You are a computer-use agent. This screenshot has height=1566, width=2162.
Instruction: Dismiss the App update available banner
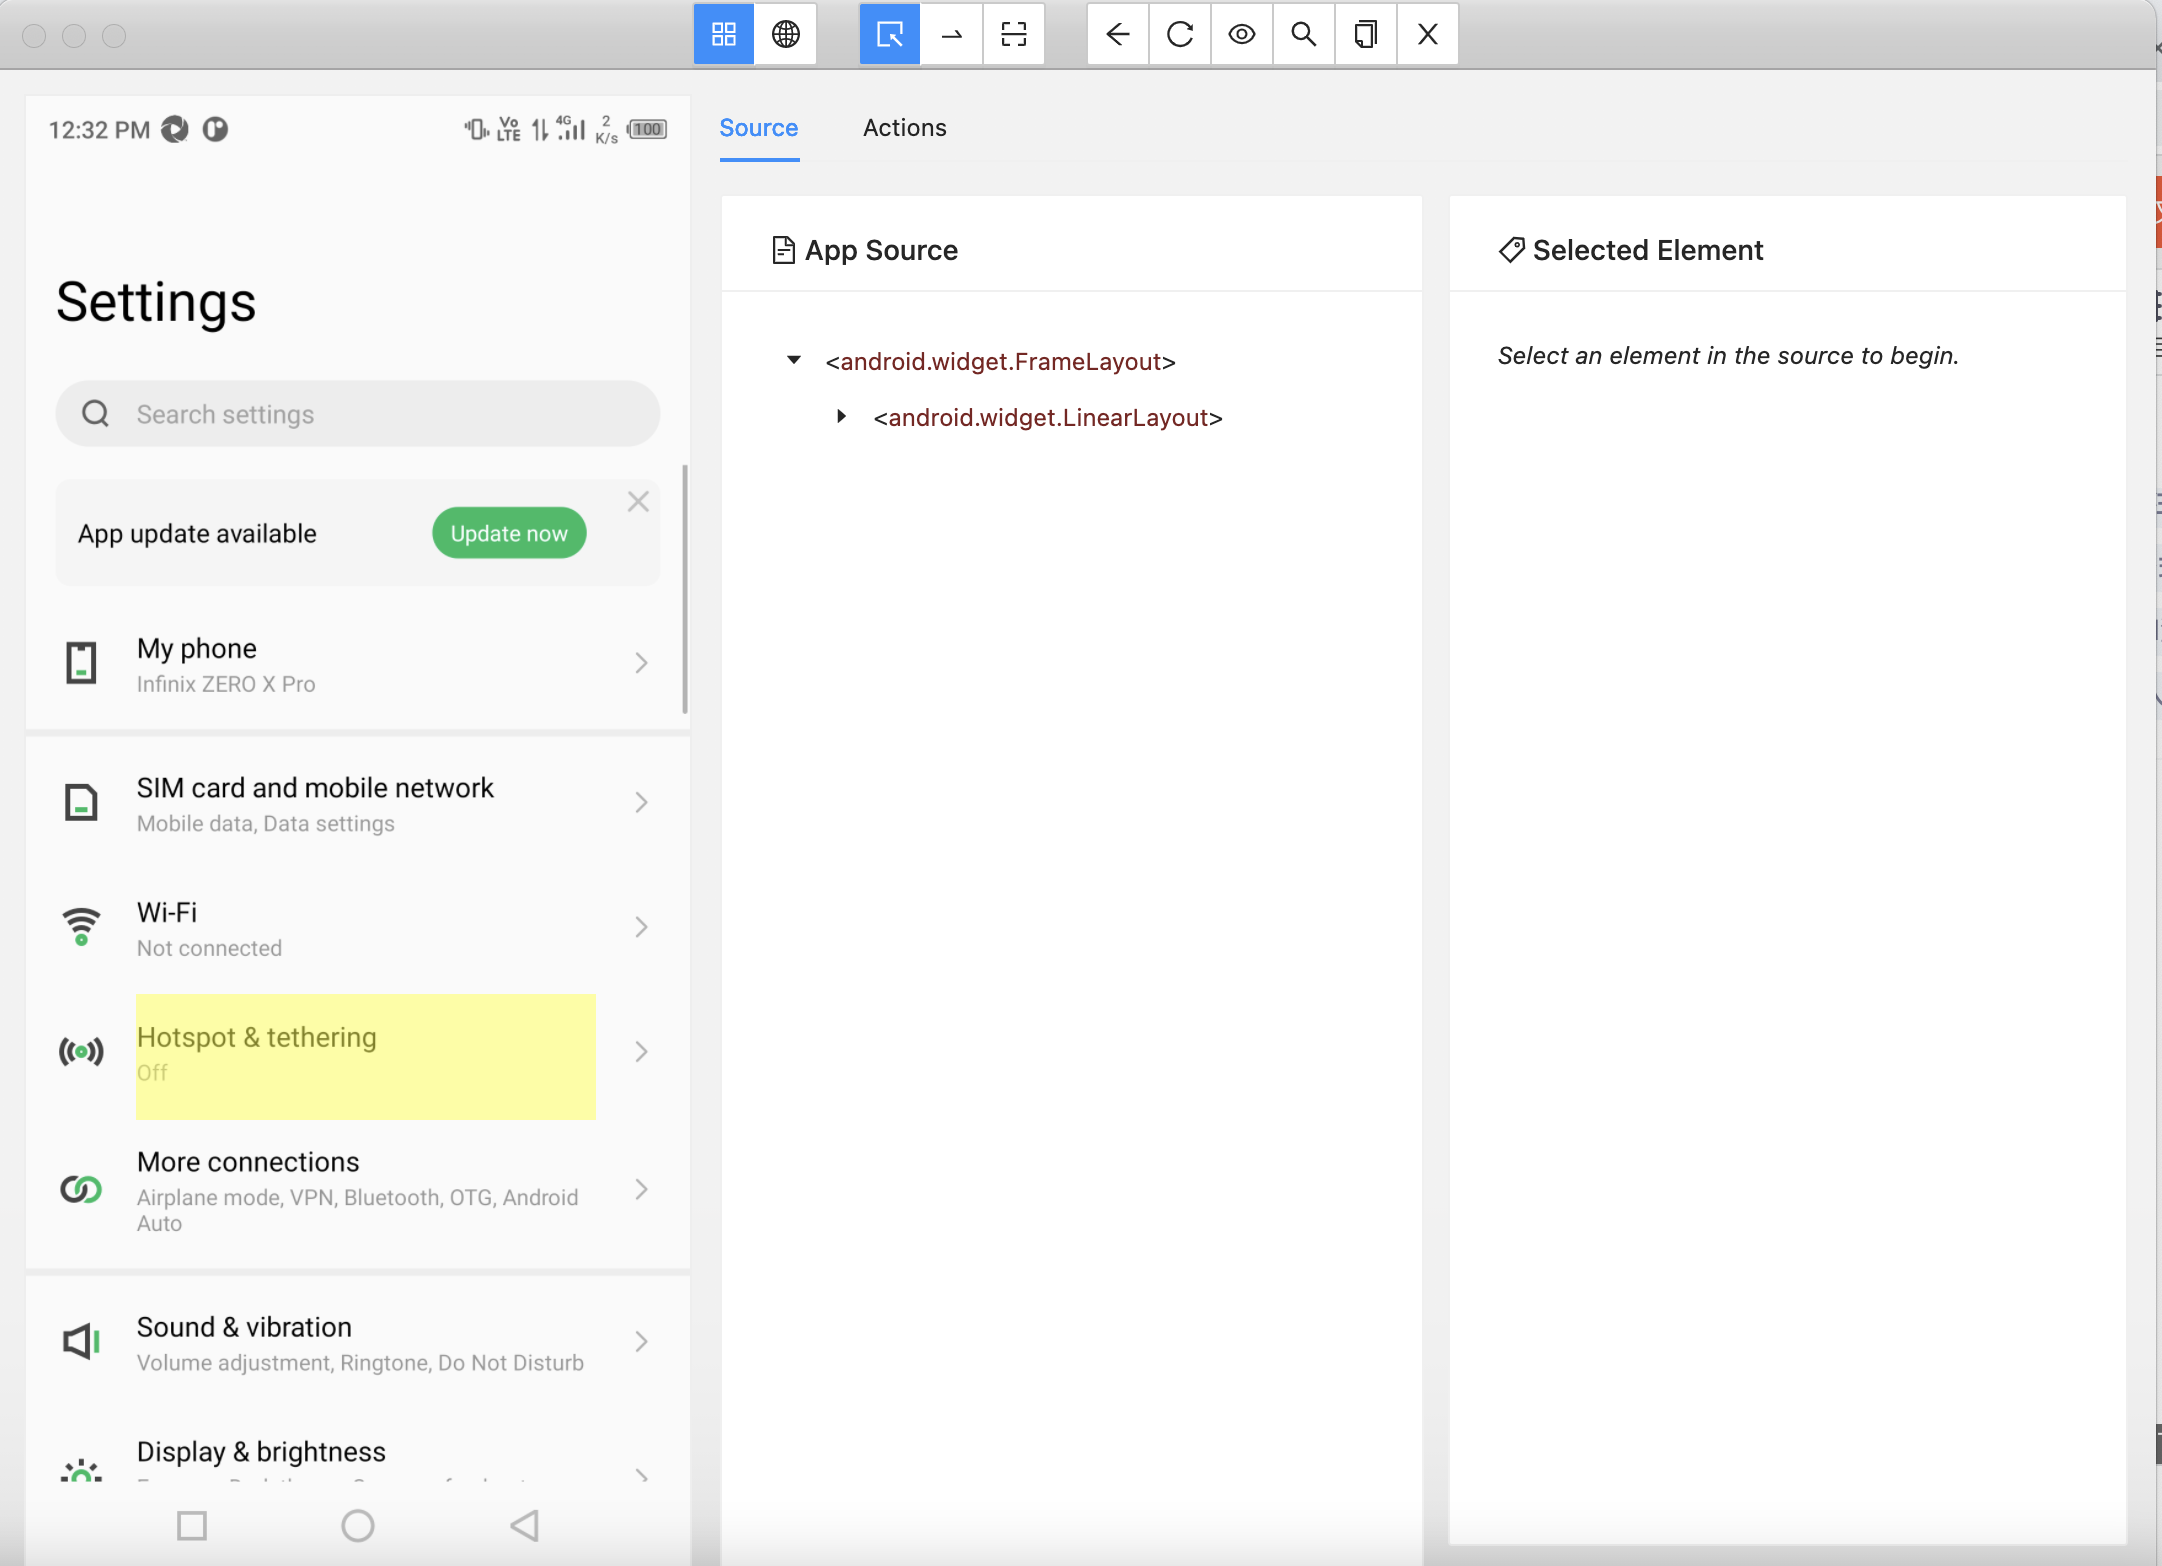click(638, 502)
